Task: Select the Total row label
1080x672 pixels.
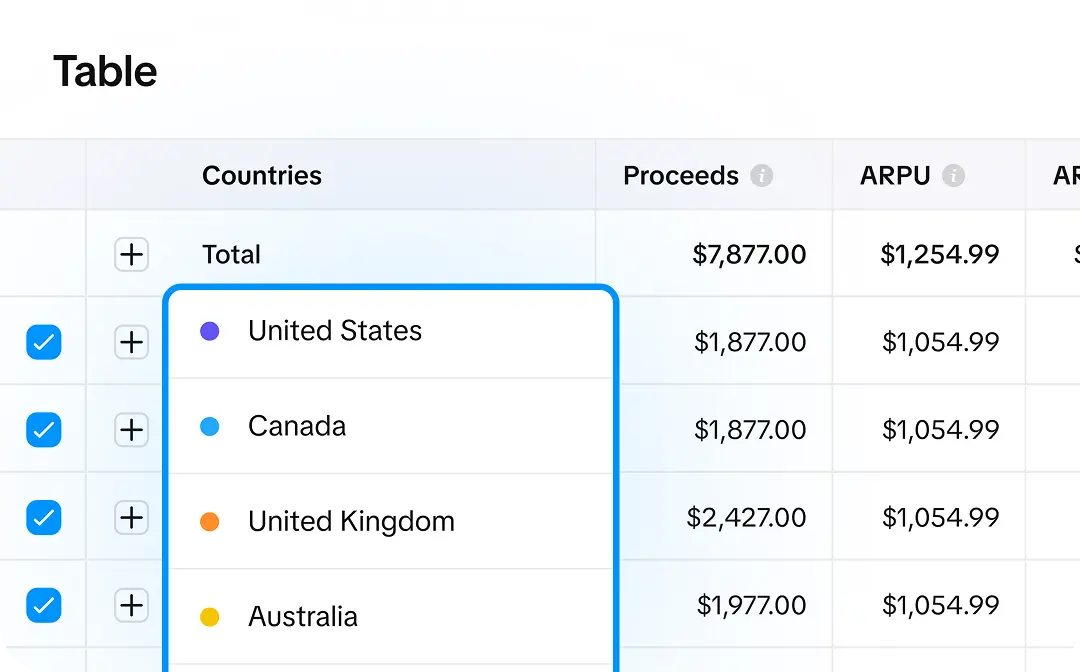Action: point(231,254)
